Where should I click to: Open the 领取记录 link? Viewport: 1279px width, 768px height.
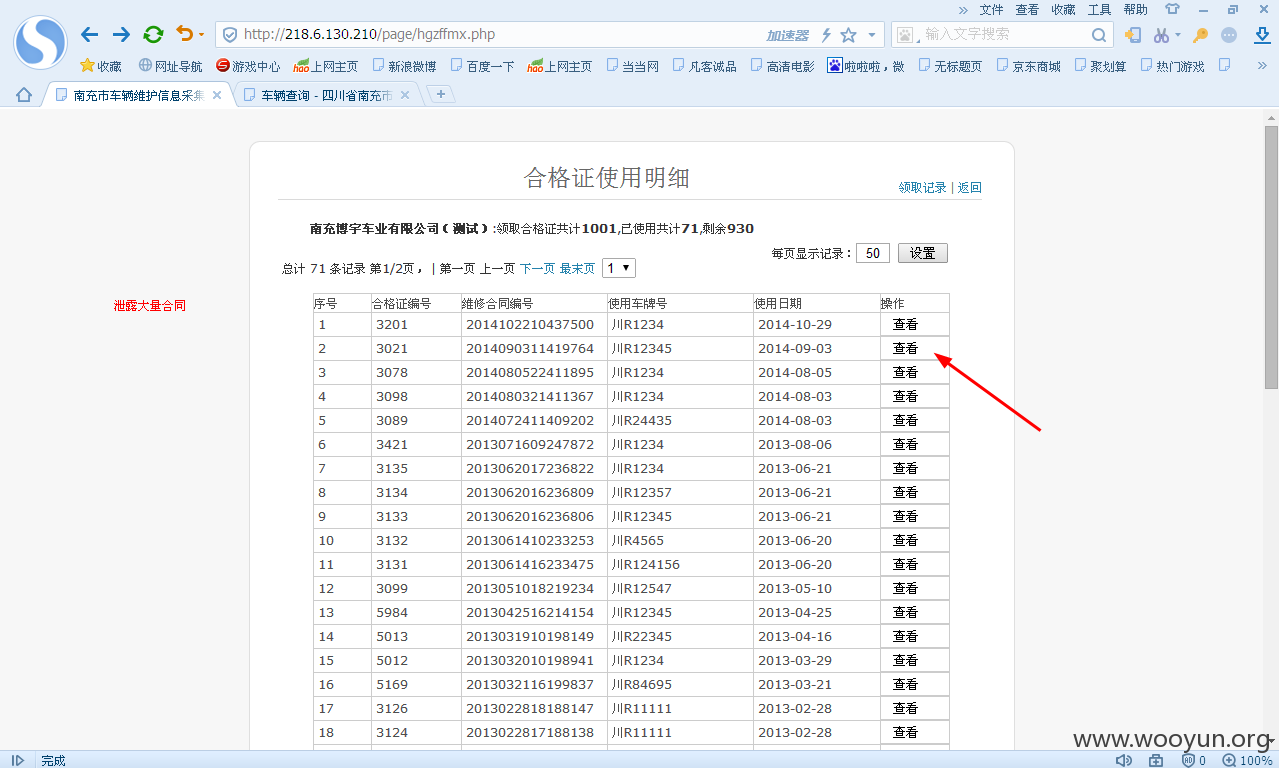(x=922, y=187)
